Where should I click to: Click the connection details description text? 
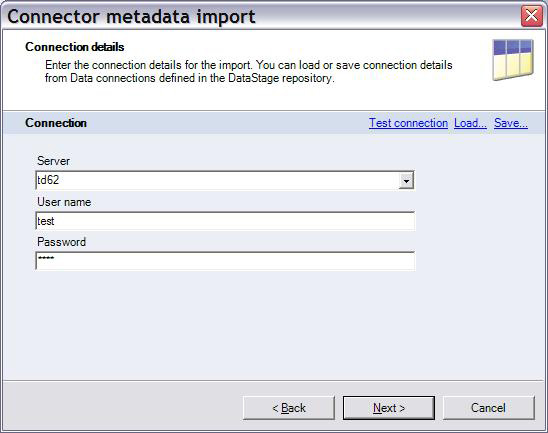pyautogui.click(x=248, y=71)
